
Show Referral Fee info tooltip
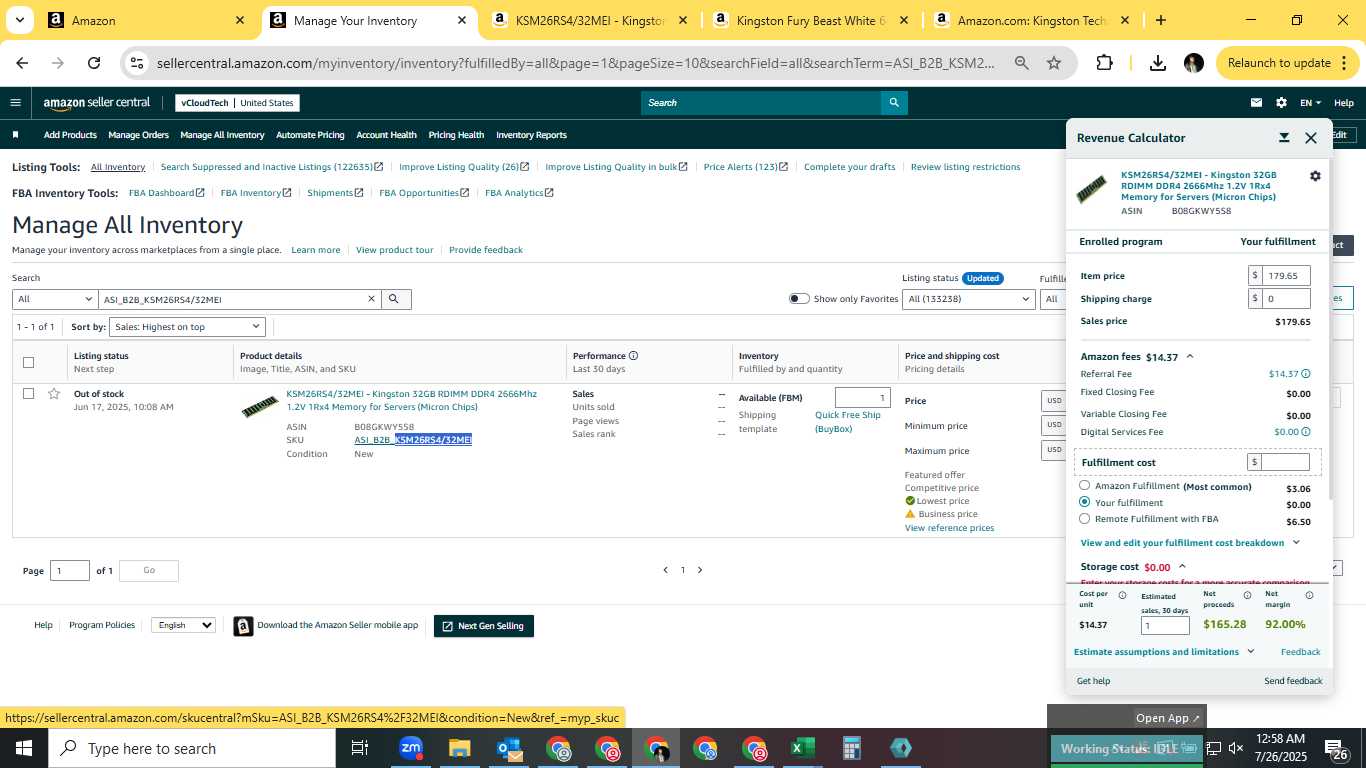(x=1306, y=374)
